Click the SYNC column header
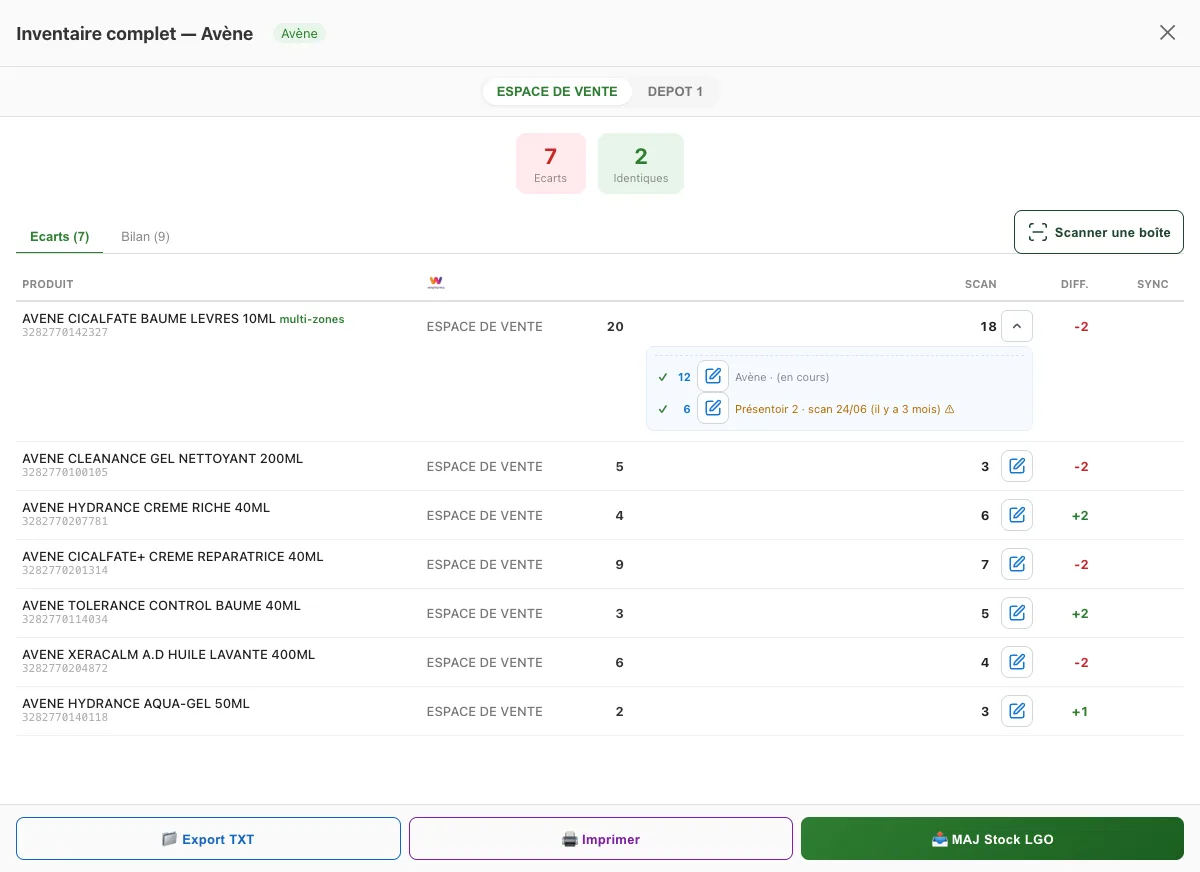The height and width of the screenshot is (872, 1200). (1153, 284)
